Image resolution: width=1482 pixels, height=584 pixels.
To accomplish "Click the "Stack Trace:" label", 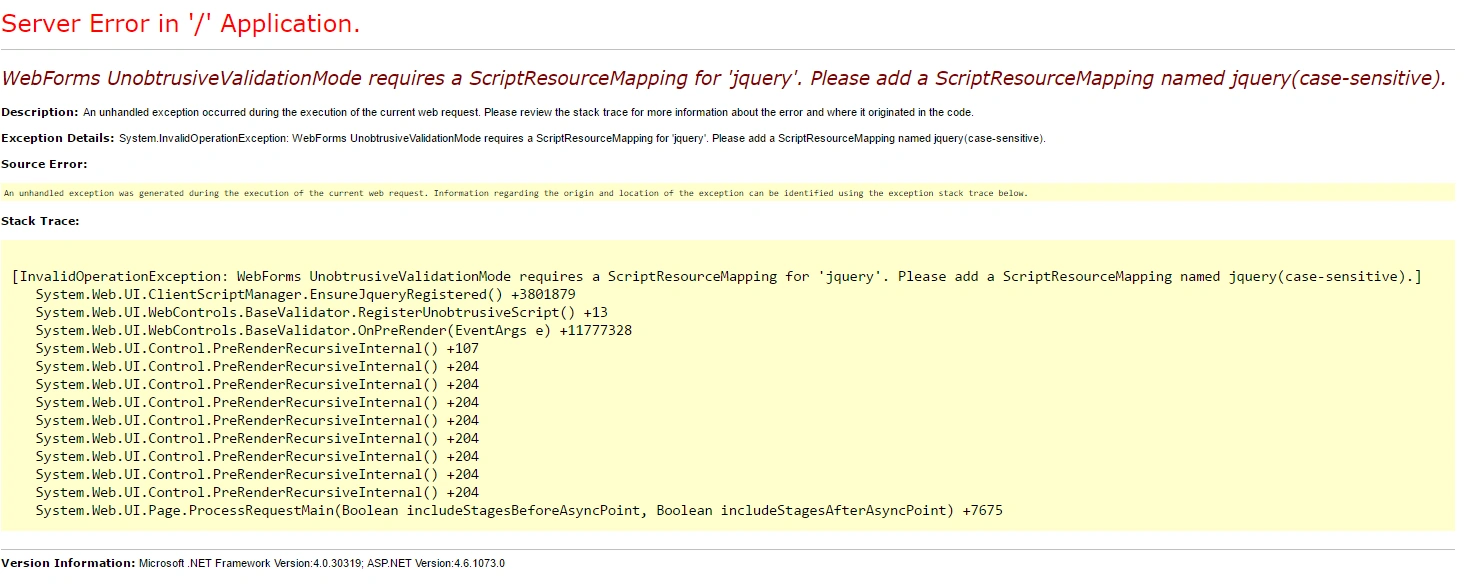I will click(x=40, y=220).
